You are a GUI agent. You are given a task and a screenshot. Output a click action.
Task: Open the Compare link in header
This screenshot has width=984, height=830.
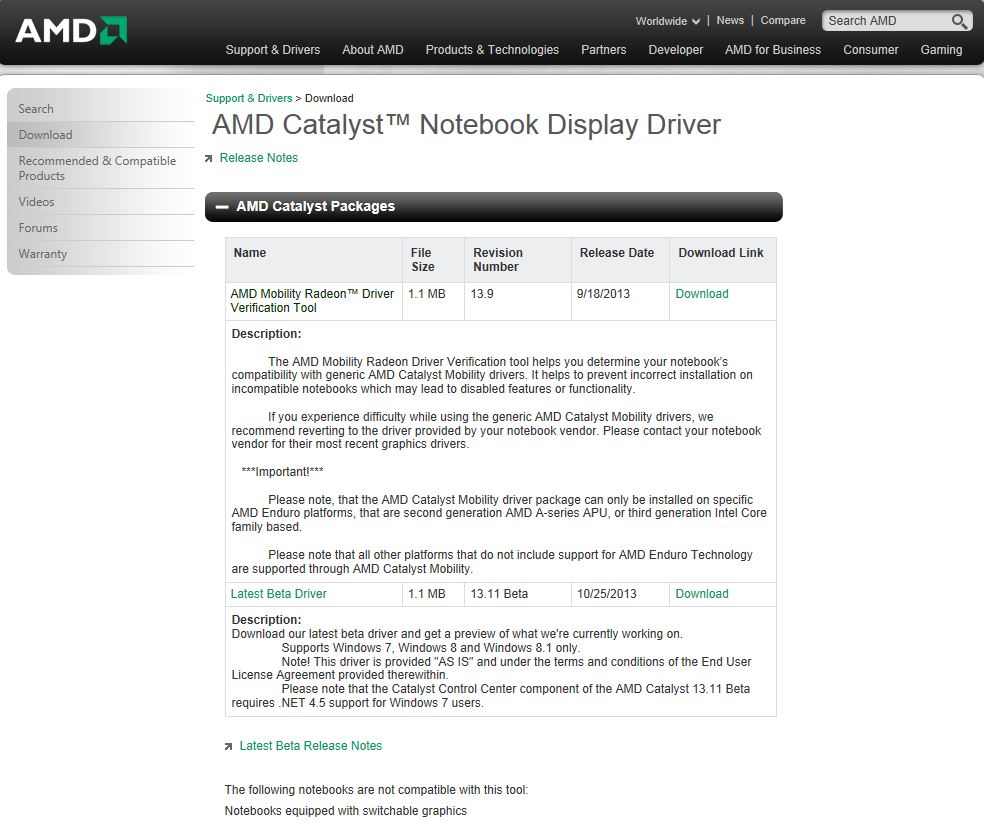(783, 20)
